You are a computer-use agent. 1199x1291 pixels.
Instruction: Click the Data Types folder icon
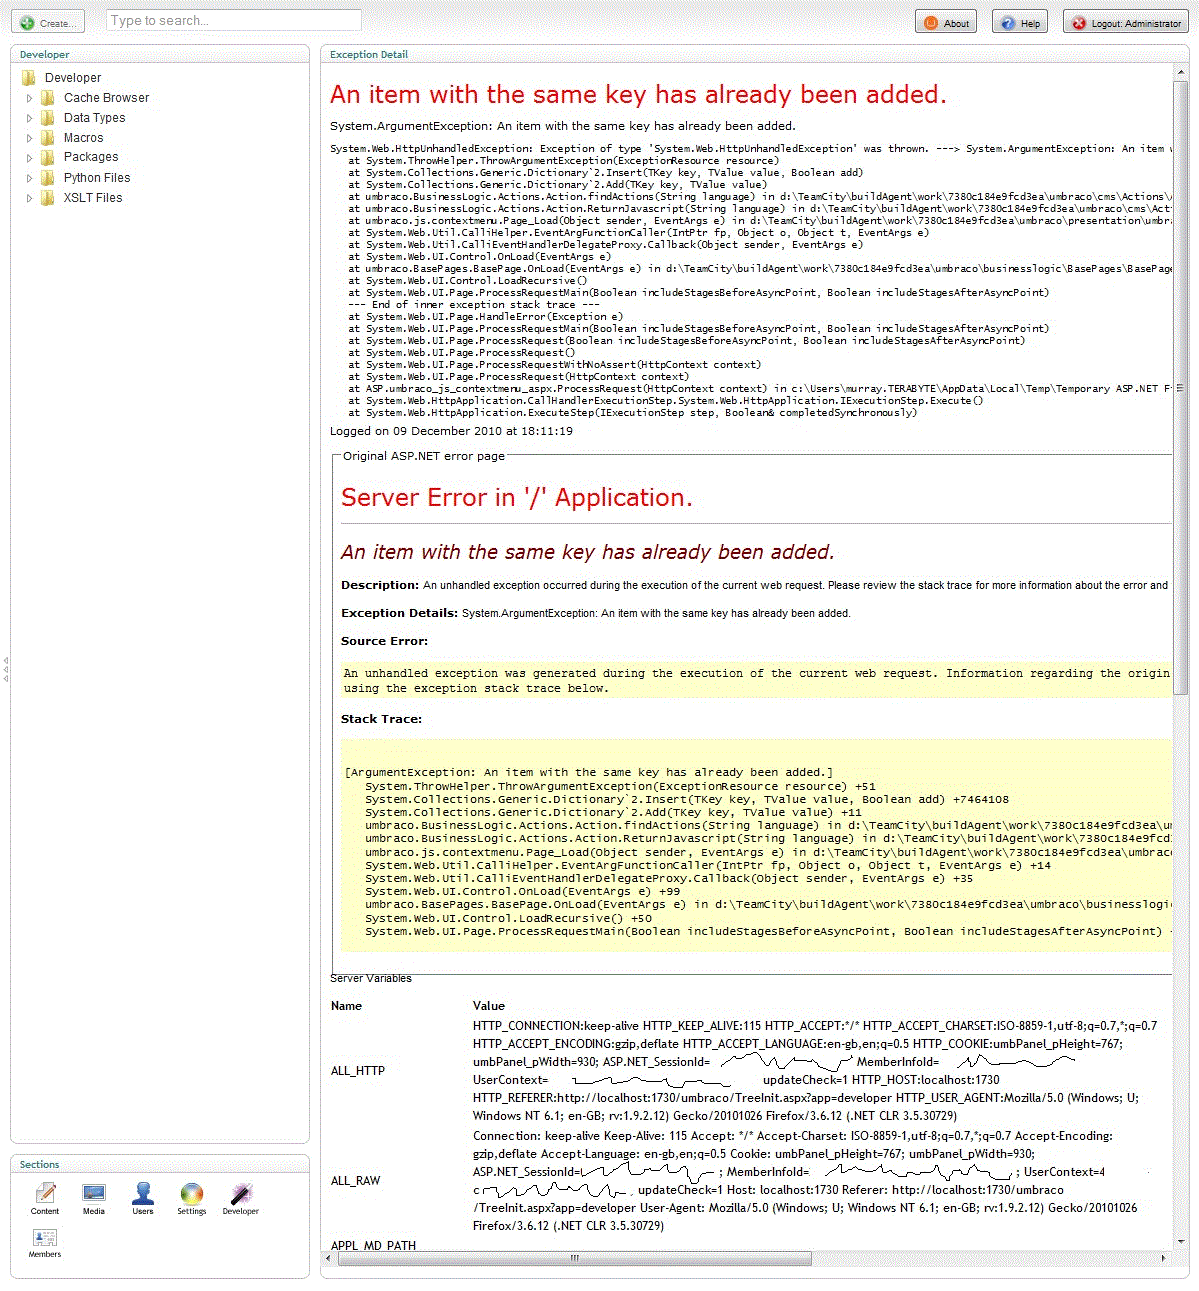[x=48, y=117]
